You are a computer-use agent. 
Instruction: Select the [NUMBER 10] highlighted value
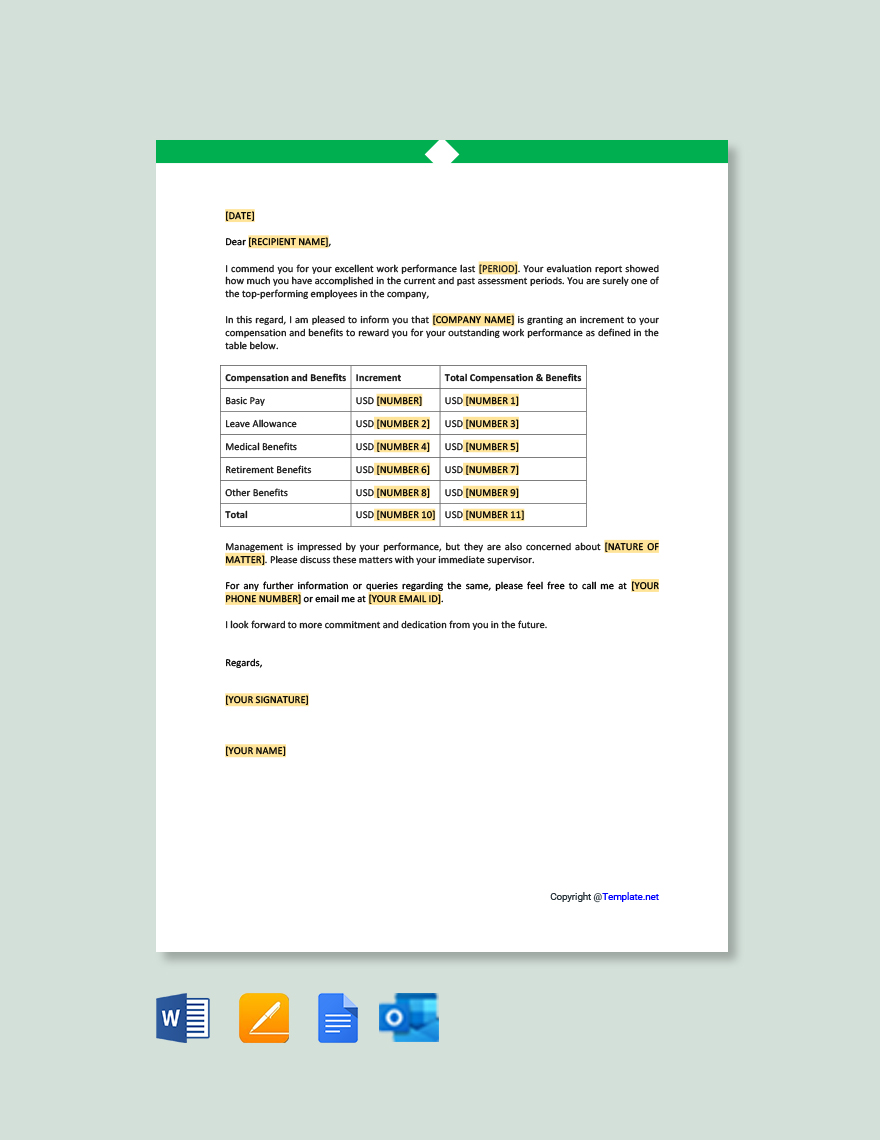(x=404, y=514)
